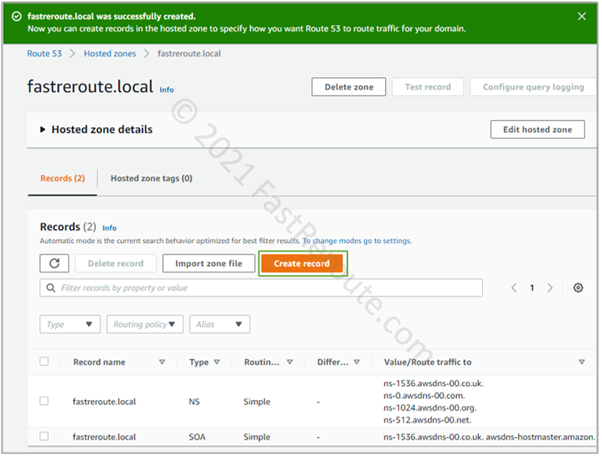
Task: Click fastreroute.local name in NS row
Action: [104, 401]
